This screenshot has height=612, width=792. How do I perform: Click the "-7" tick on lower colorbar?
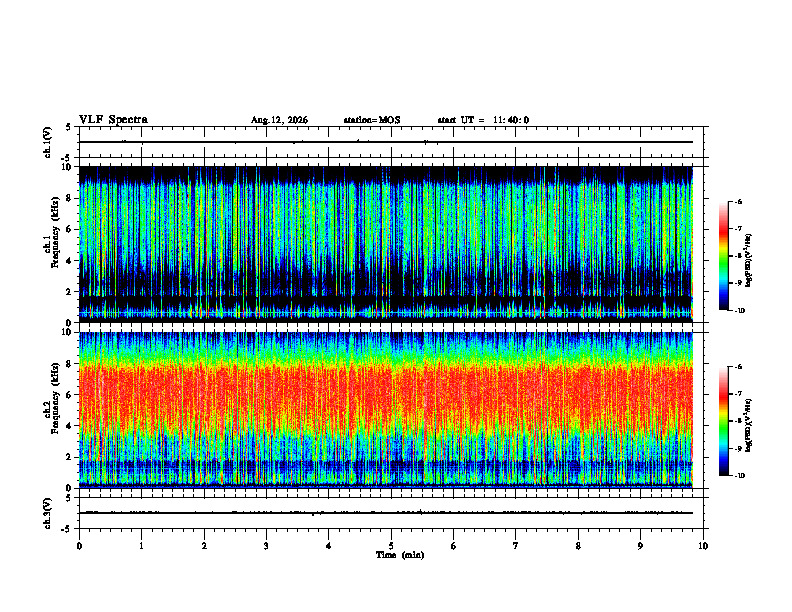tap(738, 394)
